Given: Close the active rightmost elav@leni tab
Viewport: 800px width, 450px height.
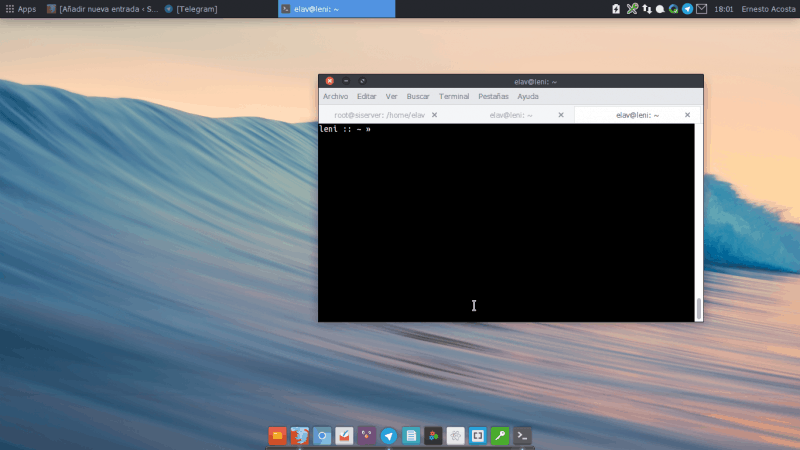Looking at the screenshot, I should click(687, 115).
